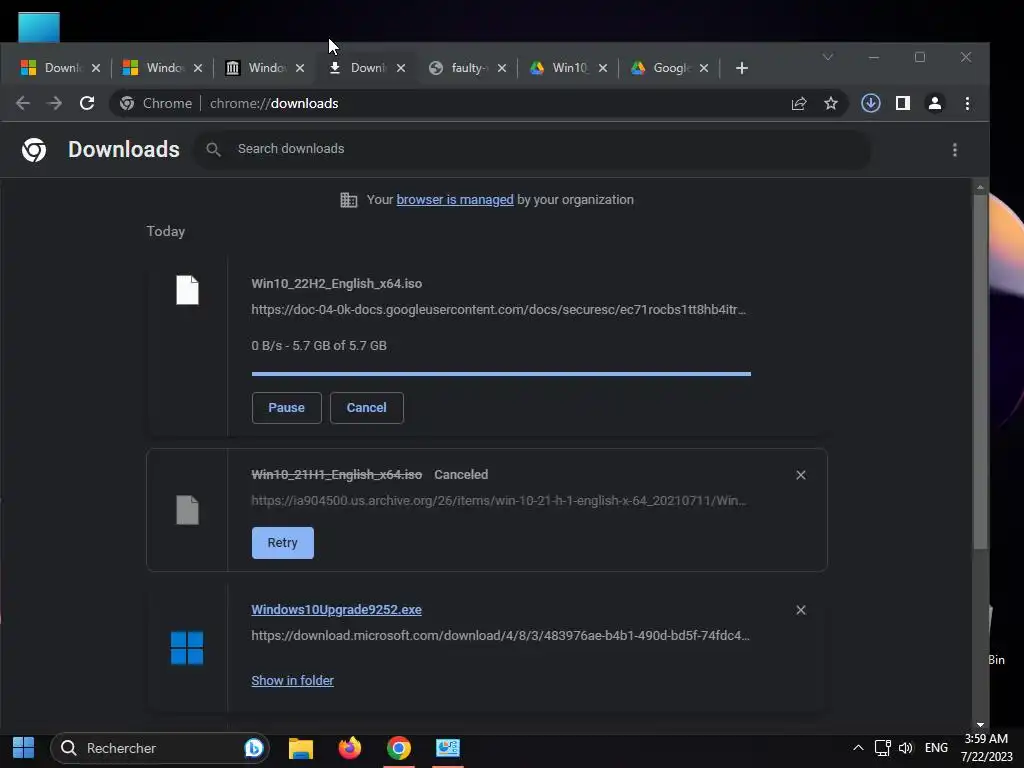Toggle the side panel icon
Image resolution: width=1024 pixels, height=768 pixels.
(903, 103)
